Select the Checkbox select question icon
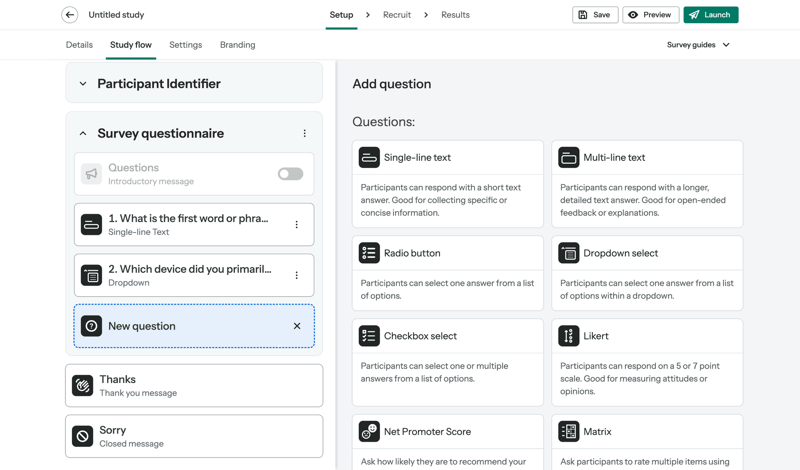The height and width of the screenshot is (470, 800). pos(369,336)
